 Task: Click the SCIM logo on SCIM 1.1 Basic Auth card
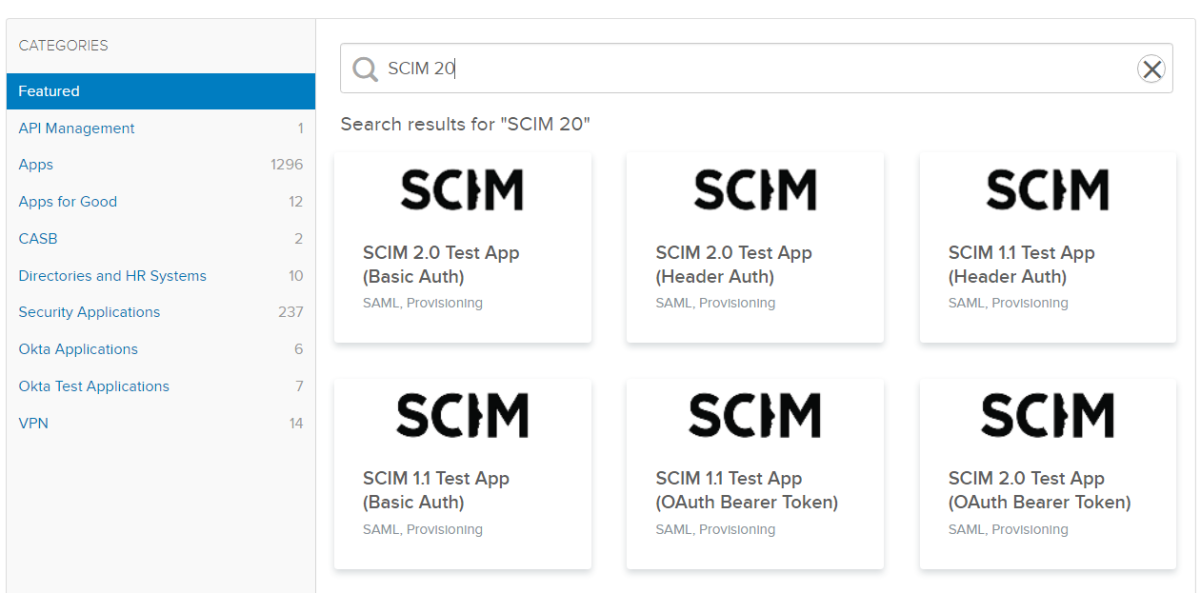(462, 415)
